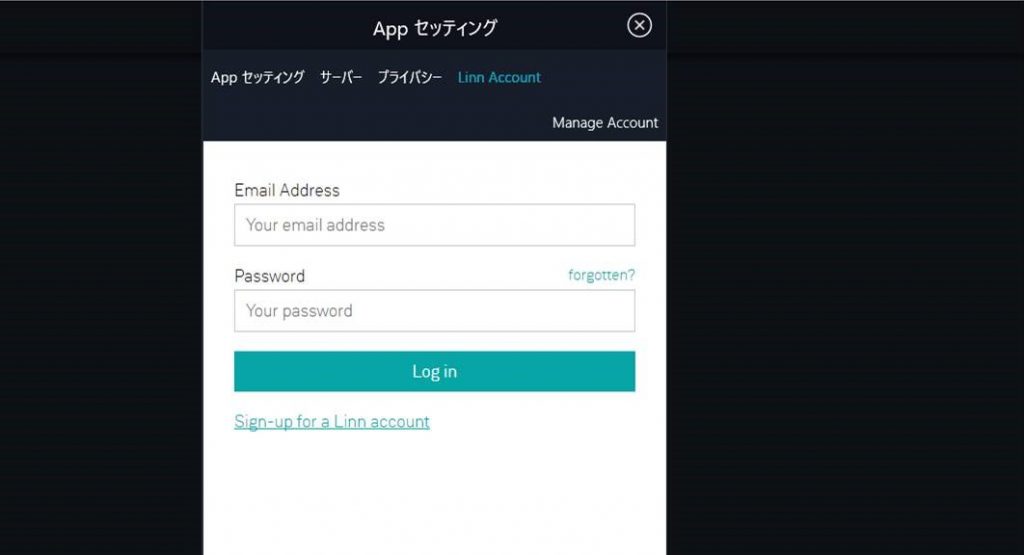Click the dimmed background left of the dialog
Viewport: 1024px width, 555px height.
(100, 300)
